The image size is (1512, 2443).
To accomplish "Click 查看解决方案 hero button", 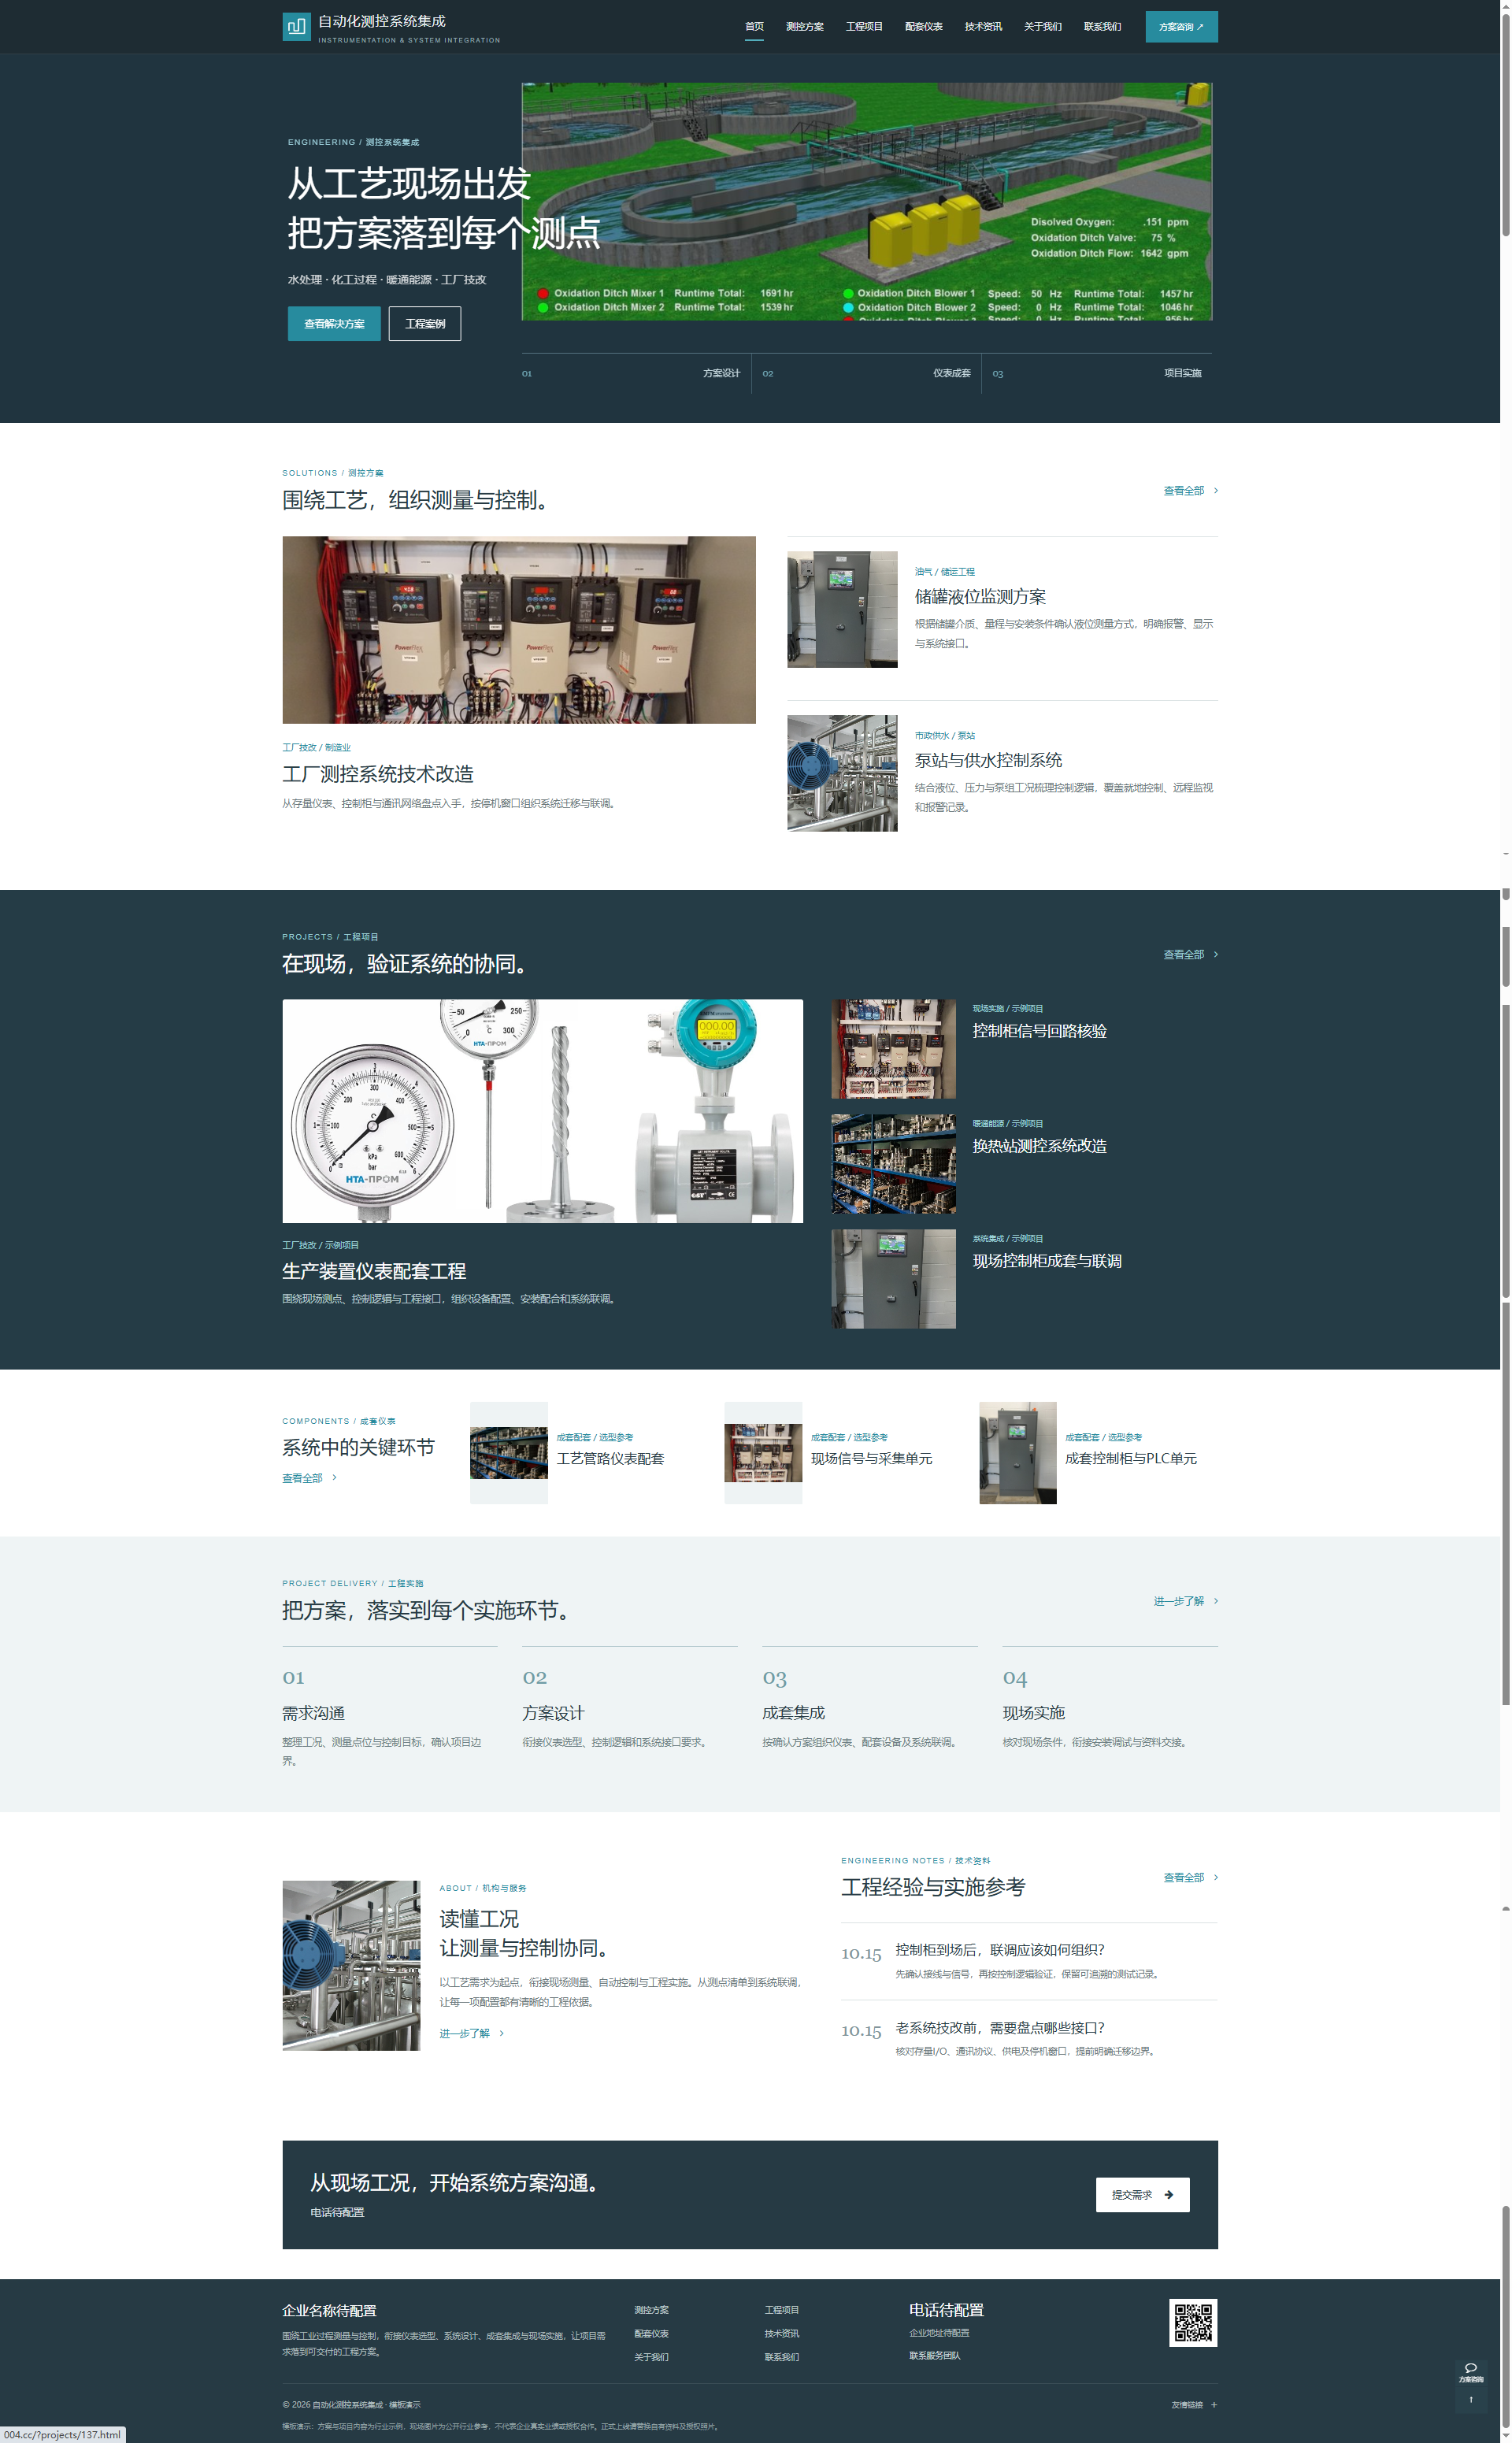I will [334, 324].
